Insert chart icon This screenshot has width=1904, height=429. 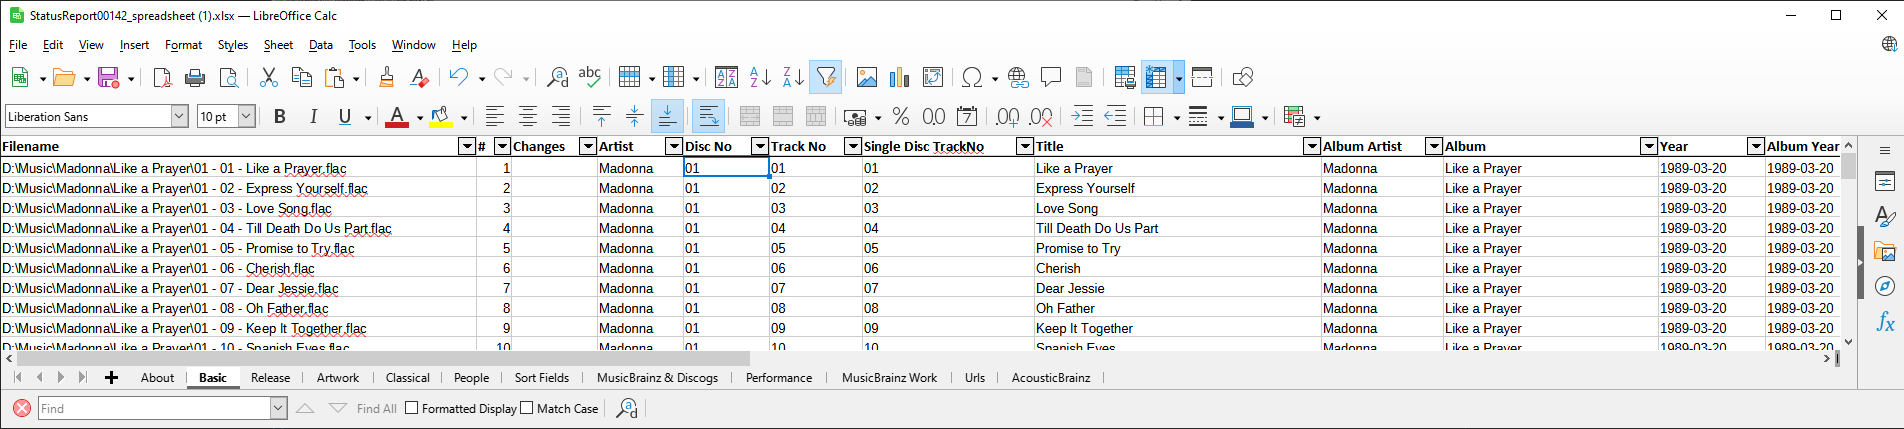click(900, 77)
